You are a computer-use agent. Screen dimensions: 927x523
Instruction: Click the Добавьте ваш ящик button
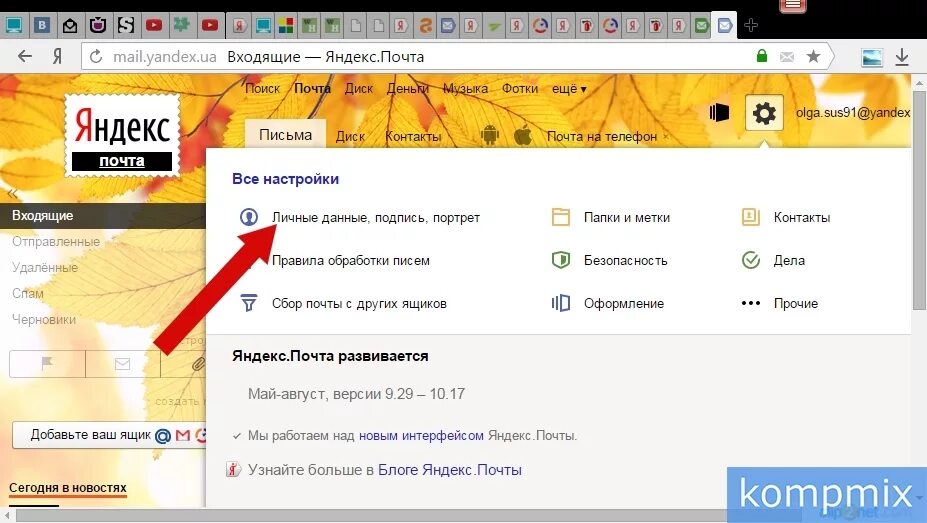(109, 435)
